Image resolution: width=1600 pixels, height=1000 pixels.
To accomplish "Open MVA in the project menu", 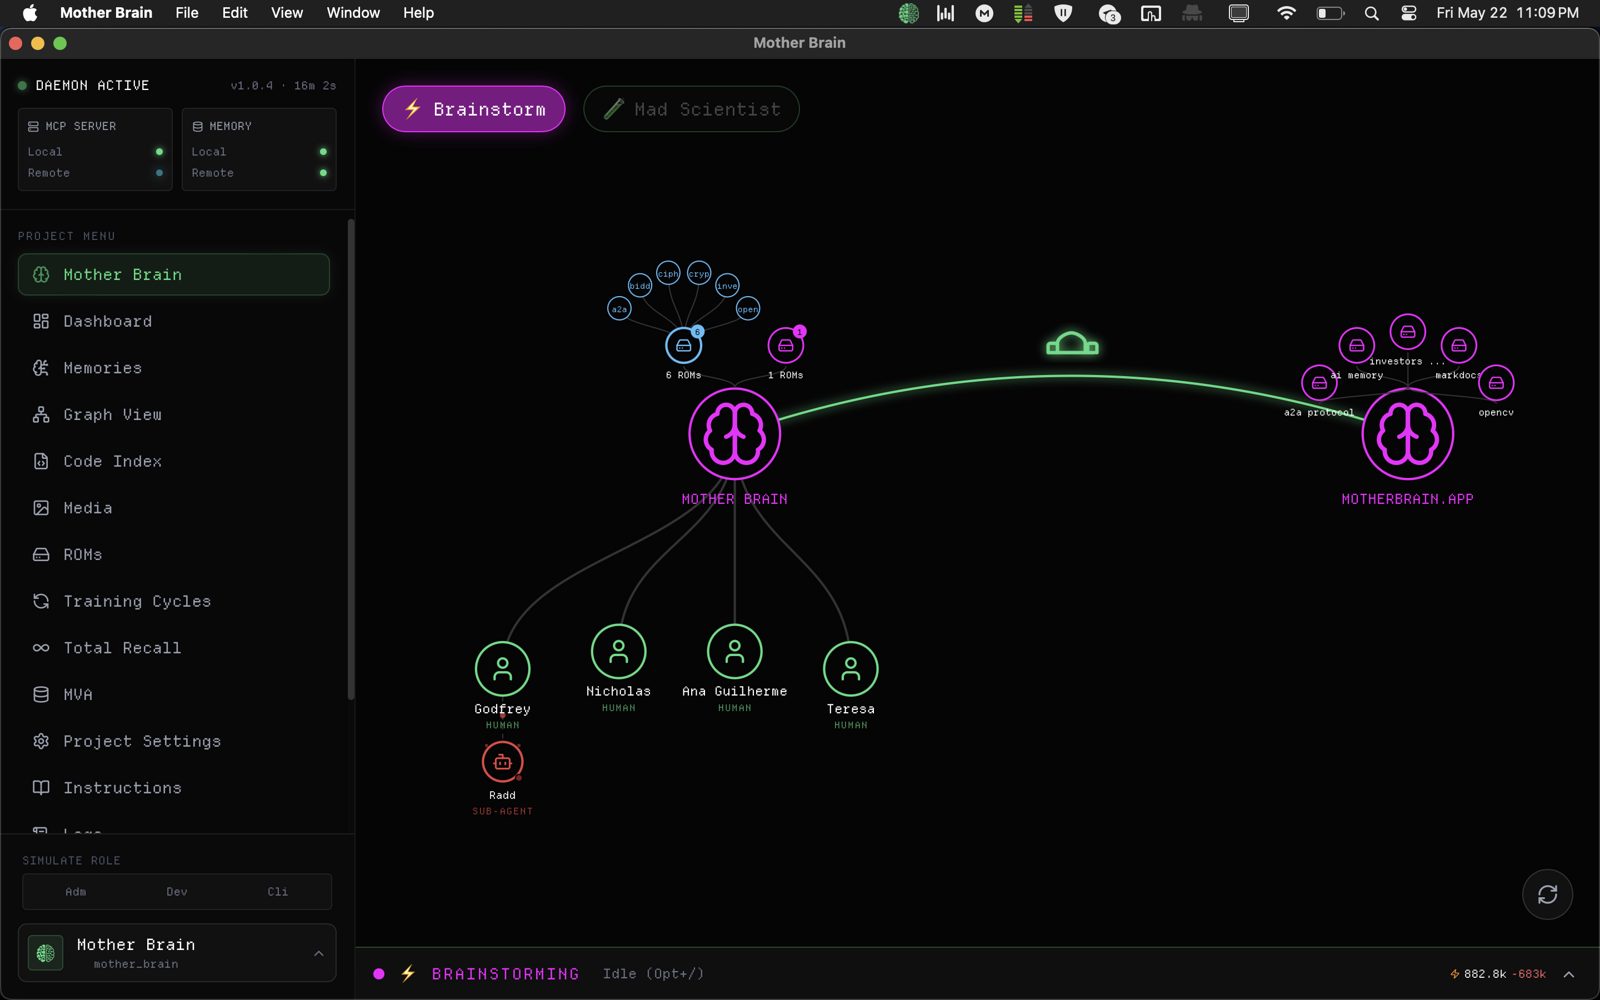I will pyautogui.click(x=174, y=694).
